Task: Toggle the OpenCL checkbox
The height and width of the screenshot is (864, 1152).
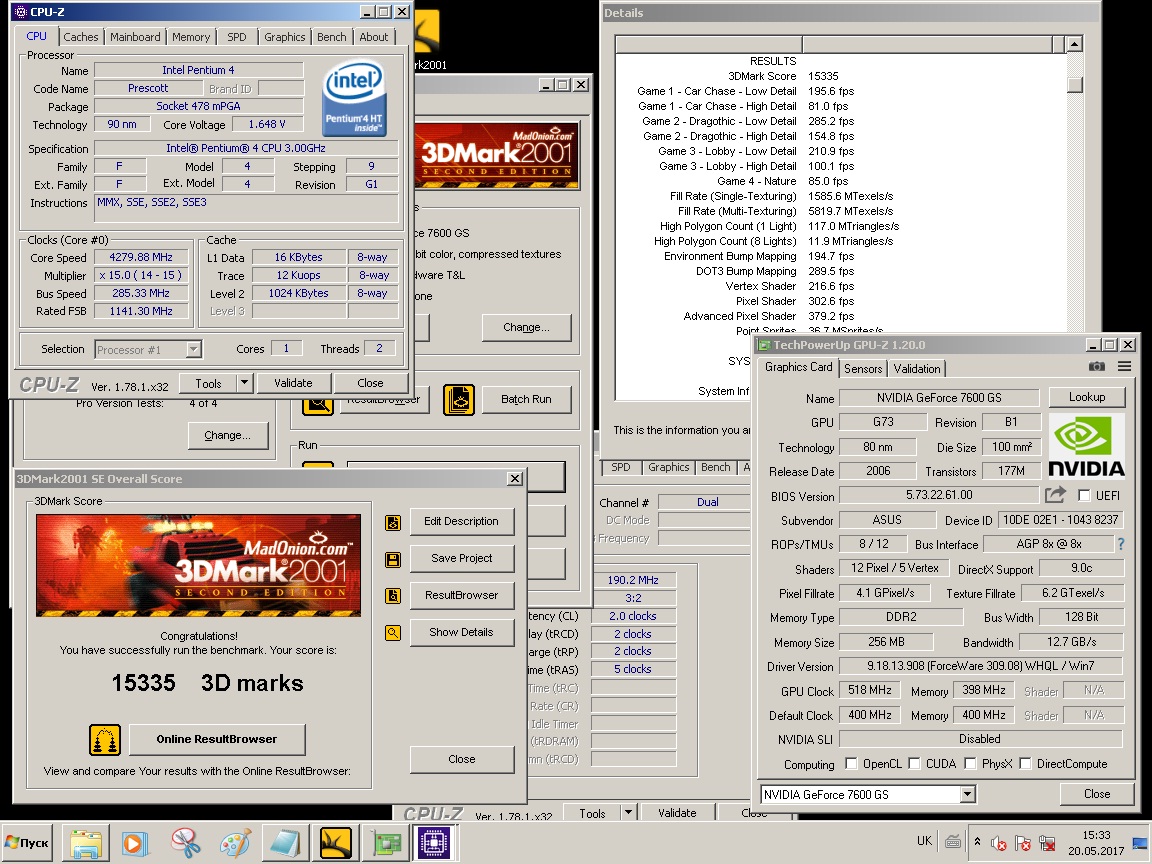Action: pyautogui.click(x=851, y=763)
